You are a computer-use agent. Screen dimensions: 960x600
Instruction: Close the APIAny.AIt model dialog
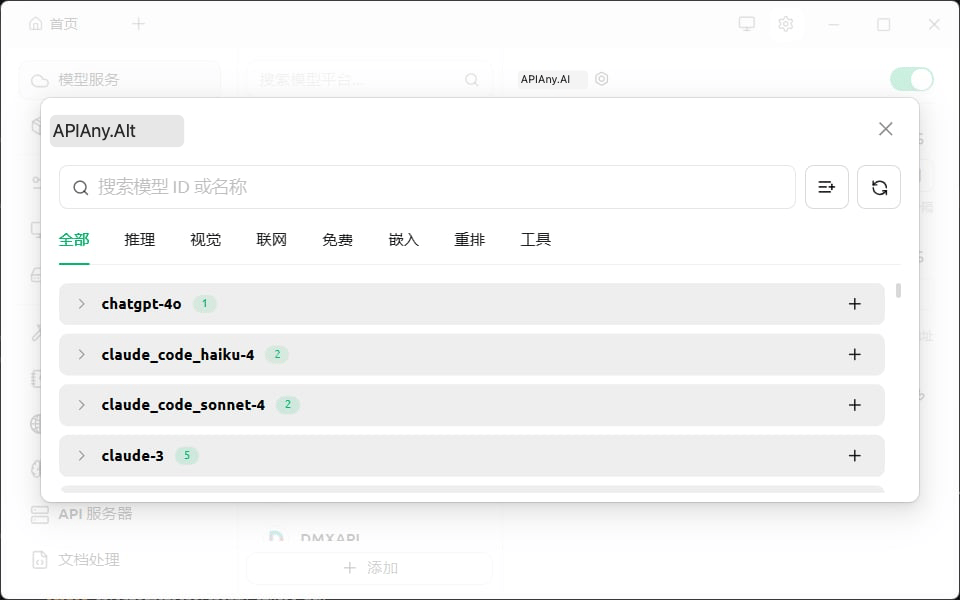[885, 129]
